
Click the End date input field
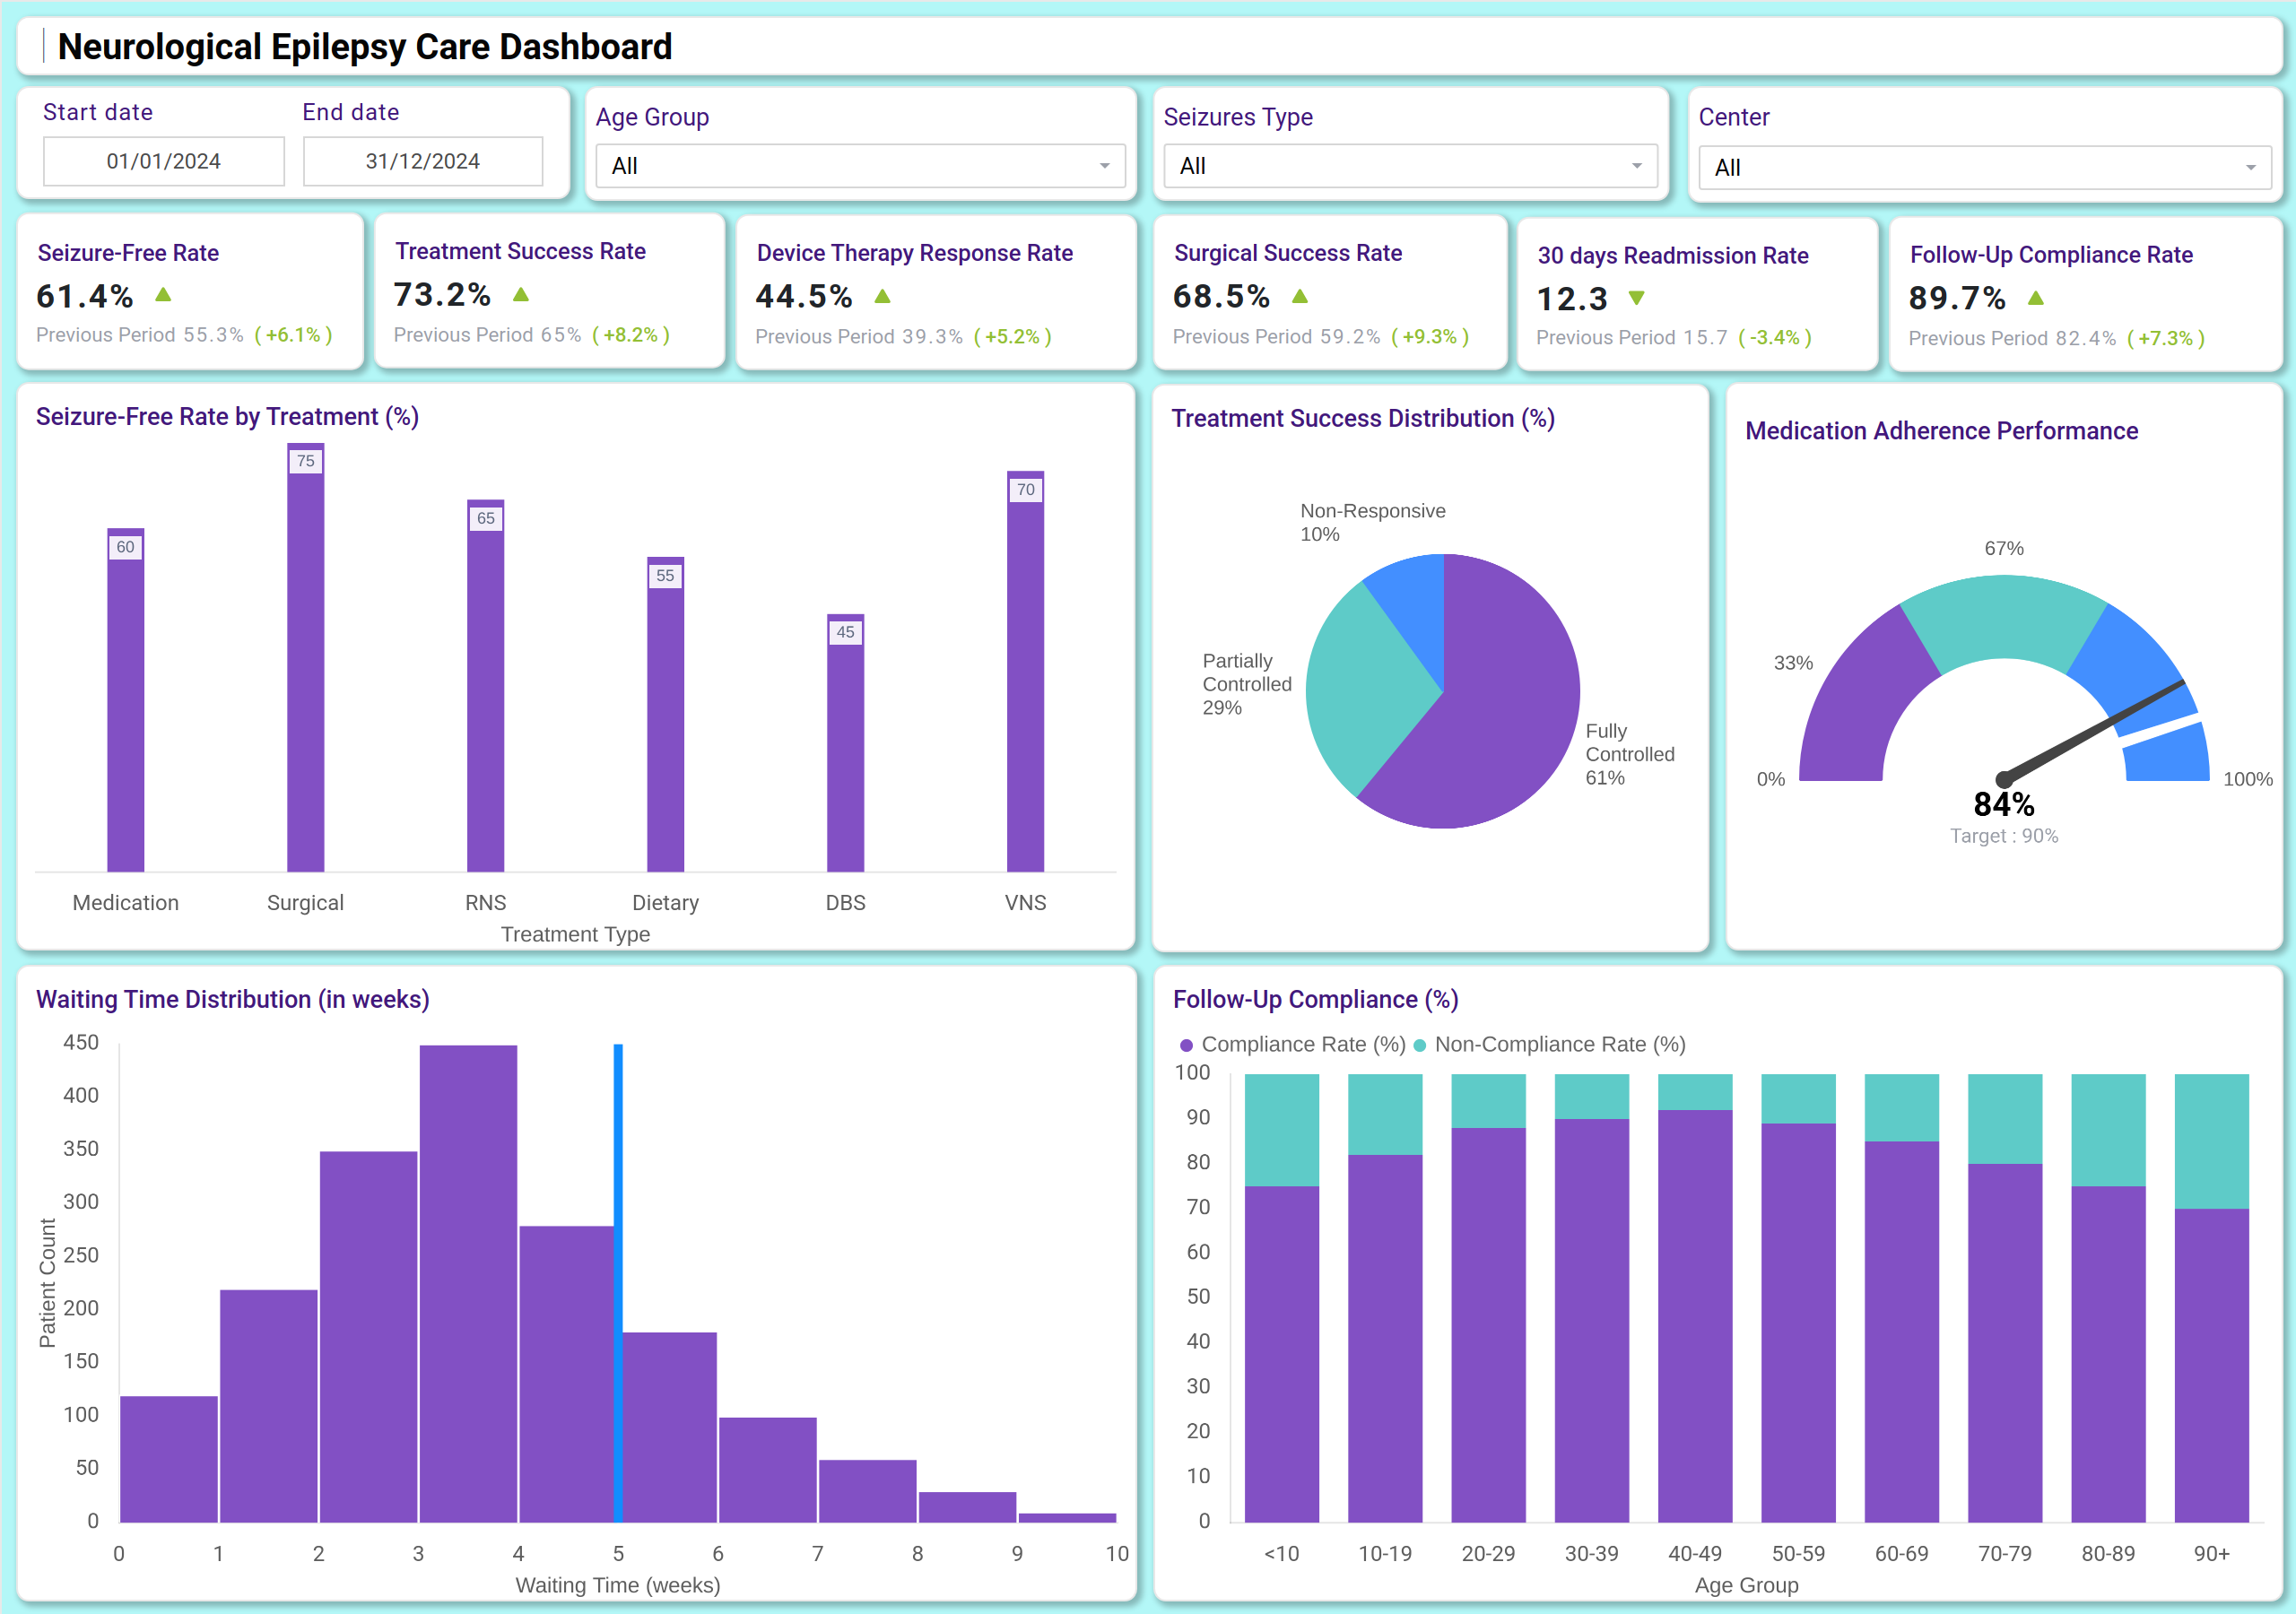(x=423, y=161)
